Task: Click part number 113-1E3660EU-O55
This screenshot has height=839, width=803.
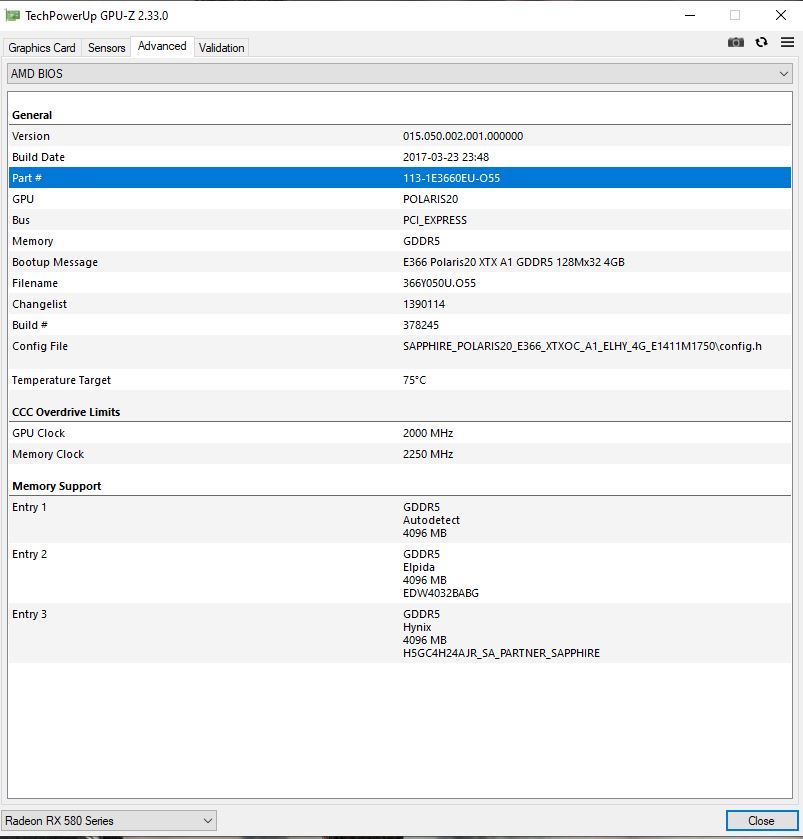Action: (x=452, y=178)
